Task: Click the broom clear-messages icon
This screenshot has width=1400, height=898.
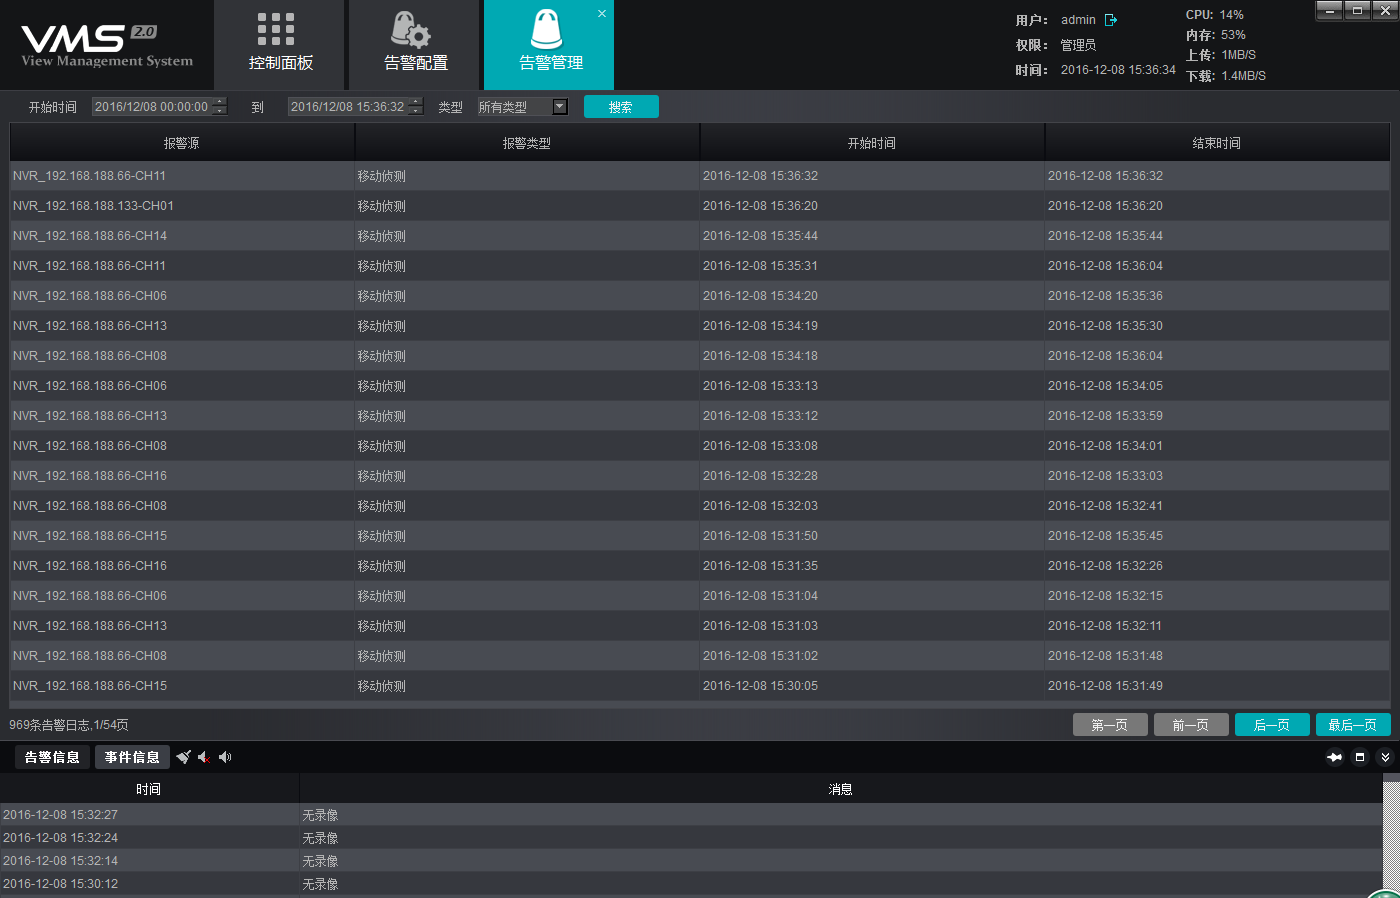Action: pos(184,757)
